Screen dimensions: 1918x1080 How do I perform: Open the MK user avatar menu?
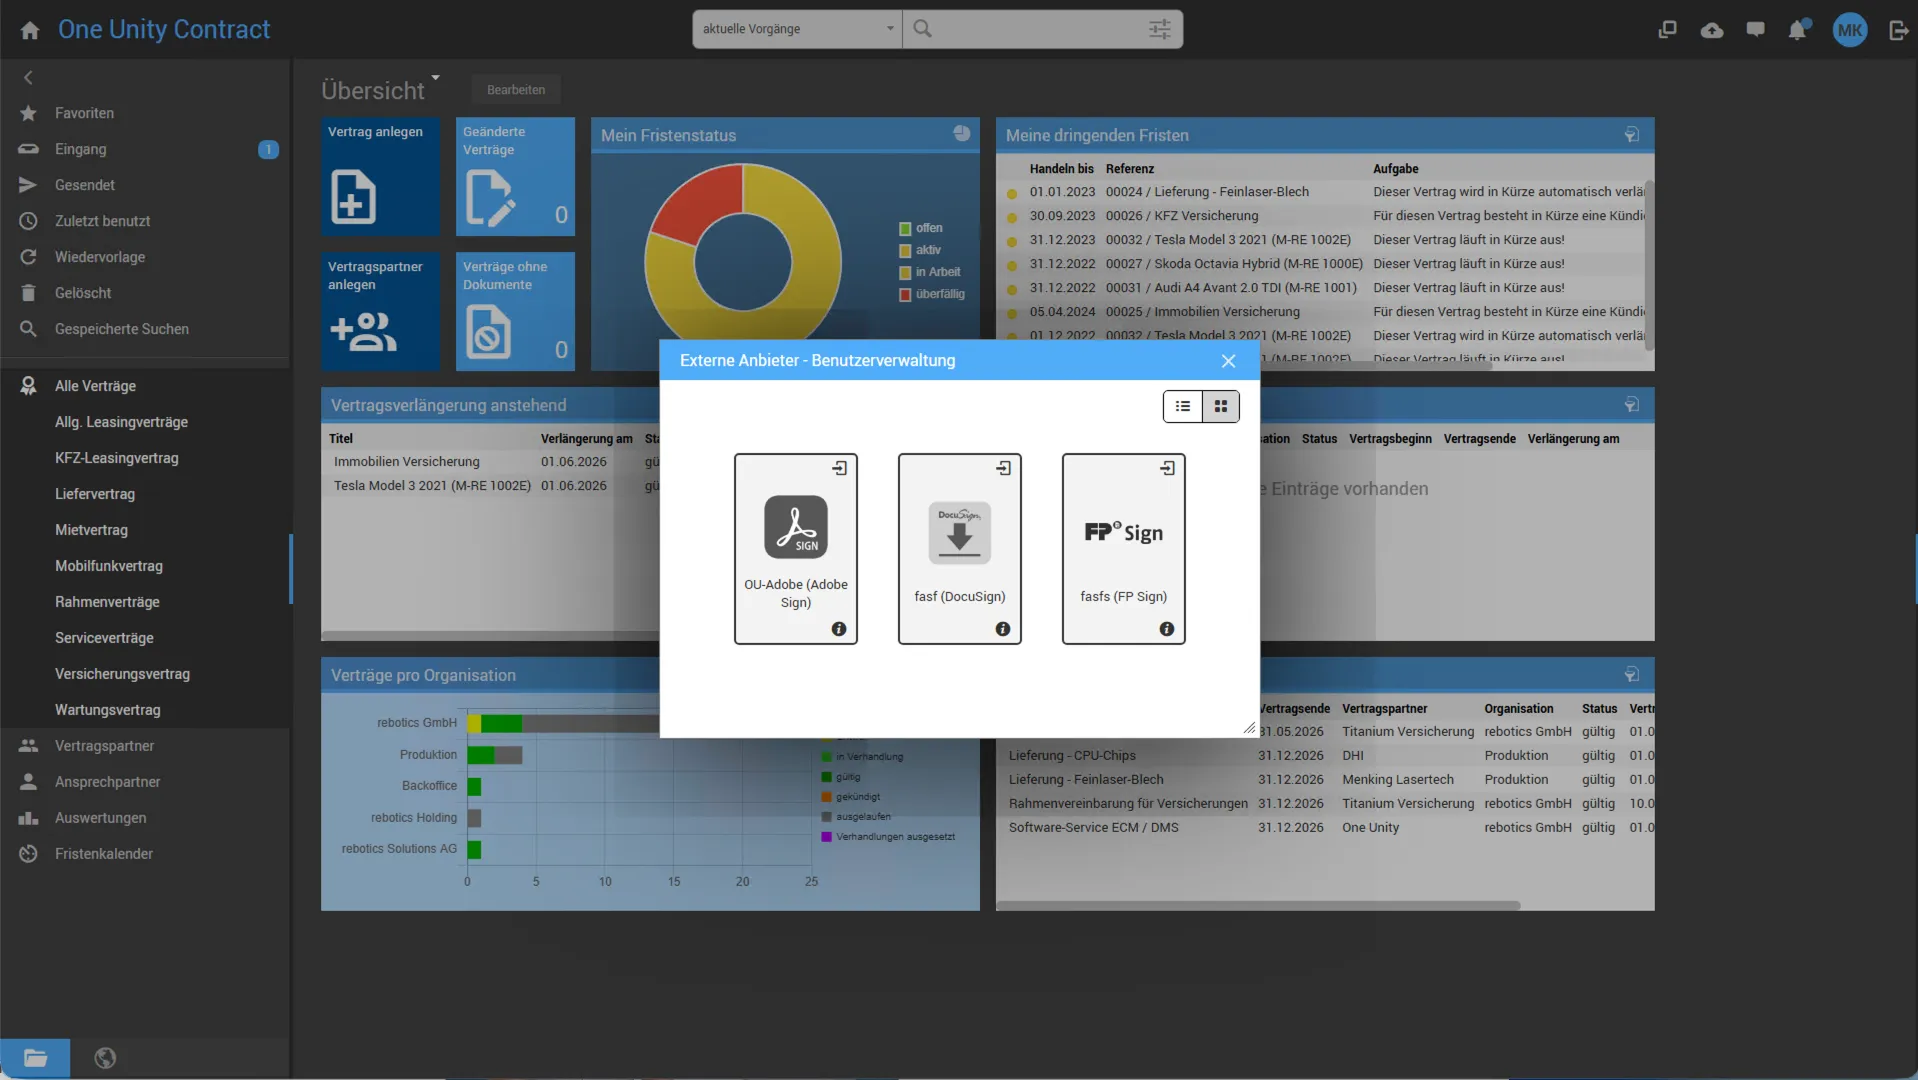(x=1850, y=30)
